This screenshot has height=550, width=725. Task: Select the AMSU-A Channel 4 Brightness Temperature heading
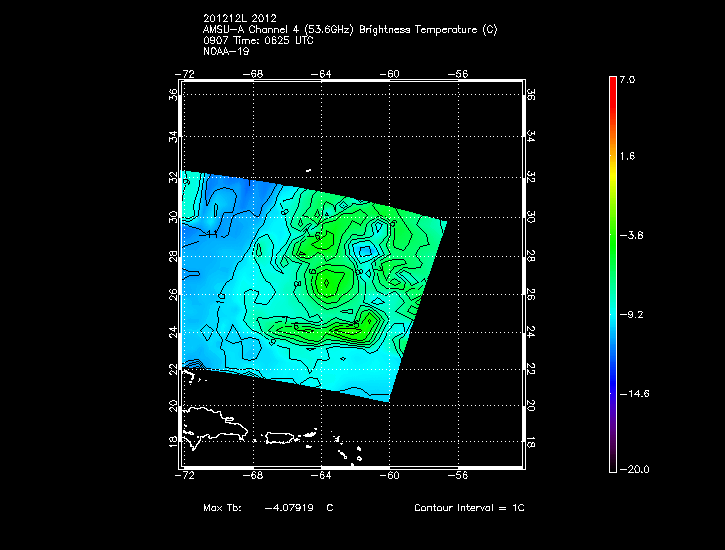[x=349, y=29]
